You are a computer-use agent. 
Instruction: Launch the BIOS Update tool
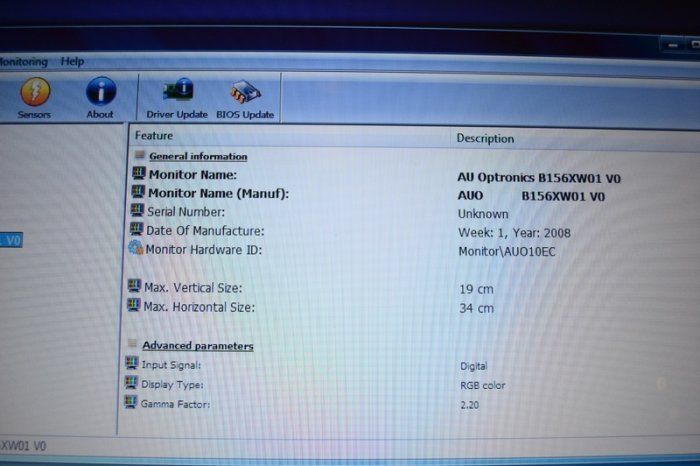click(245, 100)
